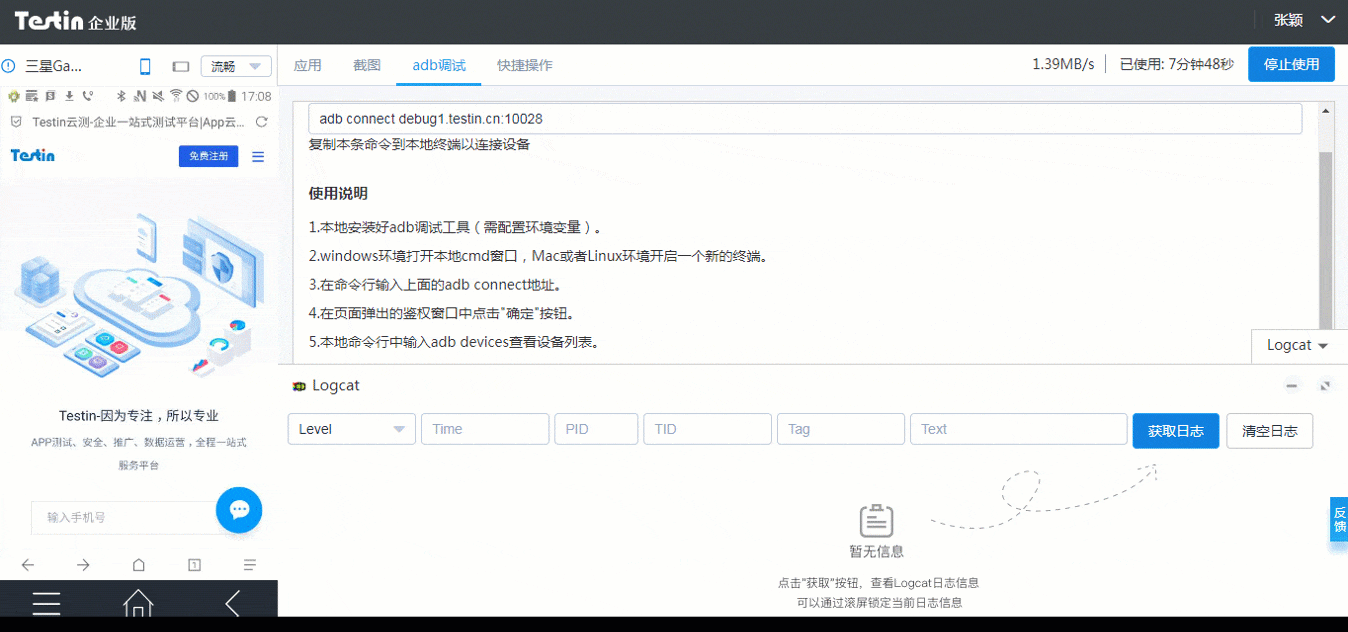
Task: Tap the 免费注册 button on phone screen
Action: click(x=209, y=156)
